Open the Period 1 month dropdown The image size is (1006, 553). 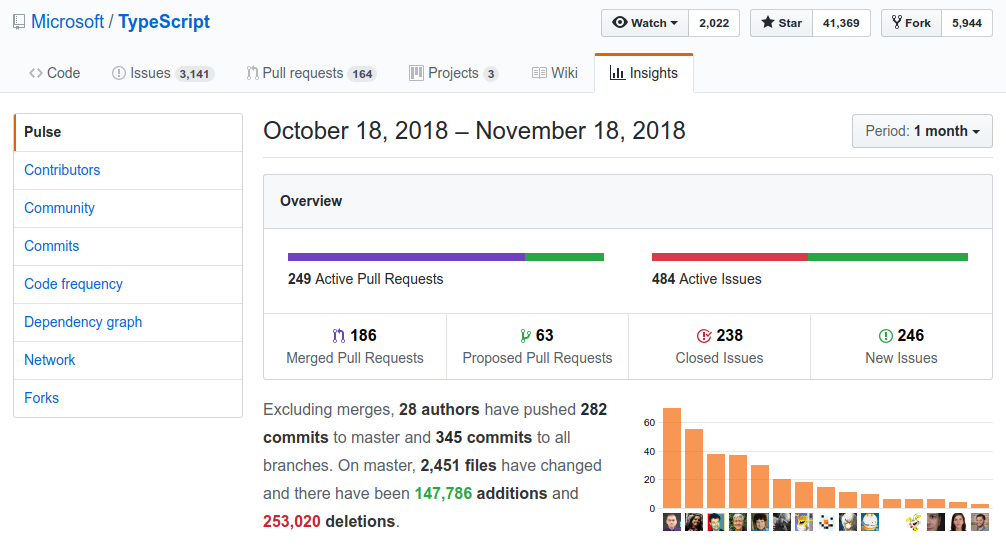(x=922, y=131)
